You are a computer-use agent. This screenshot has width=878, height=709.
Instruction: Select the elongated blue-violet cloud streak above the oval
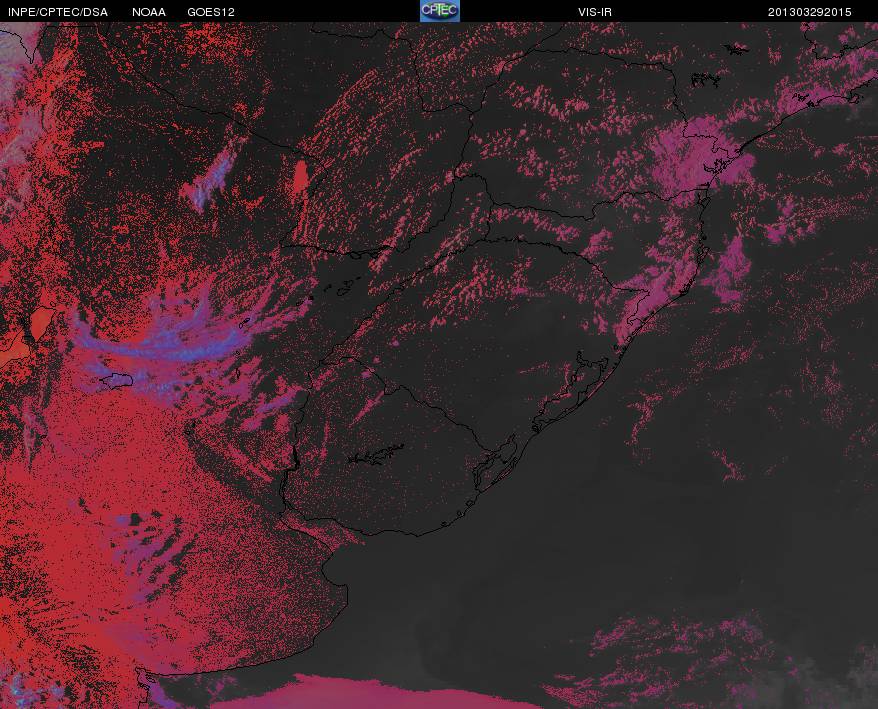point(210,176)
